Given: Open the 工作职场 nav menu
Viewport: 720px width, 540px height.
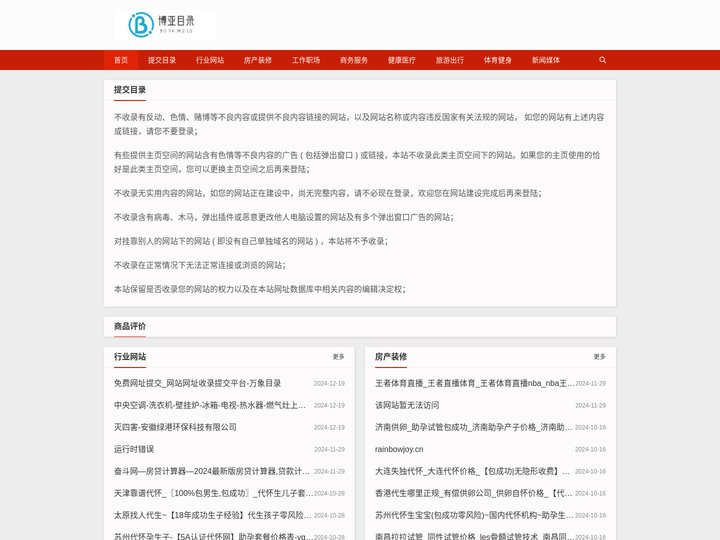Looking at the screenshot, I should point(306,60).
